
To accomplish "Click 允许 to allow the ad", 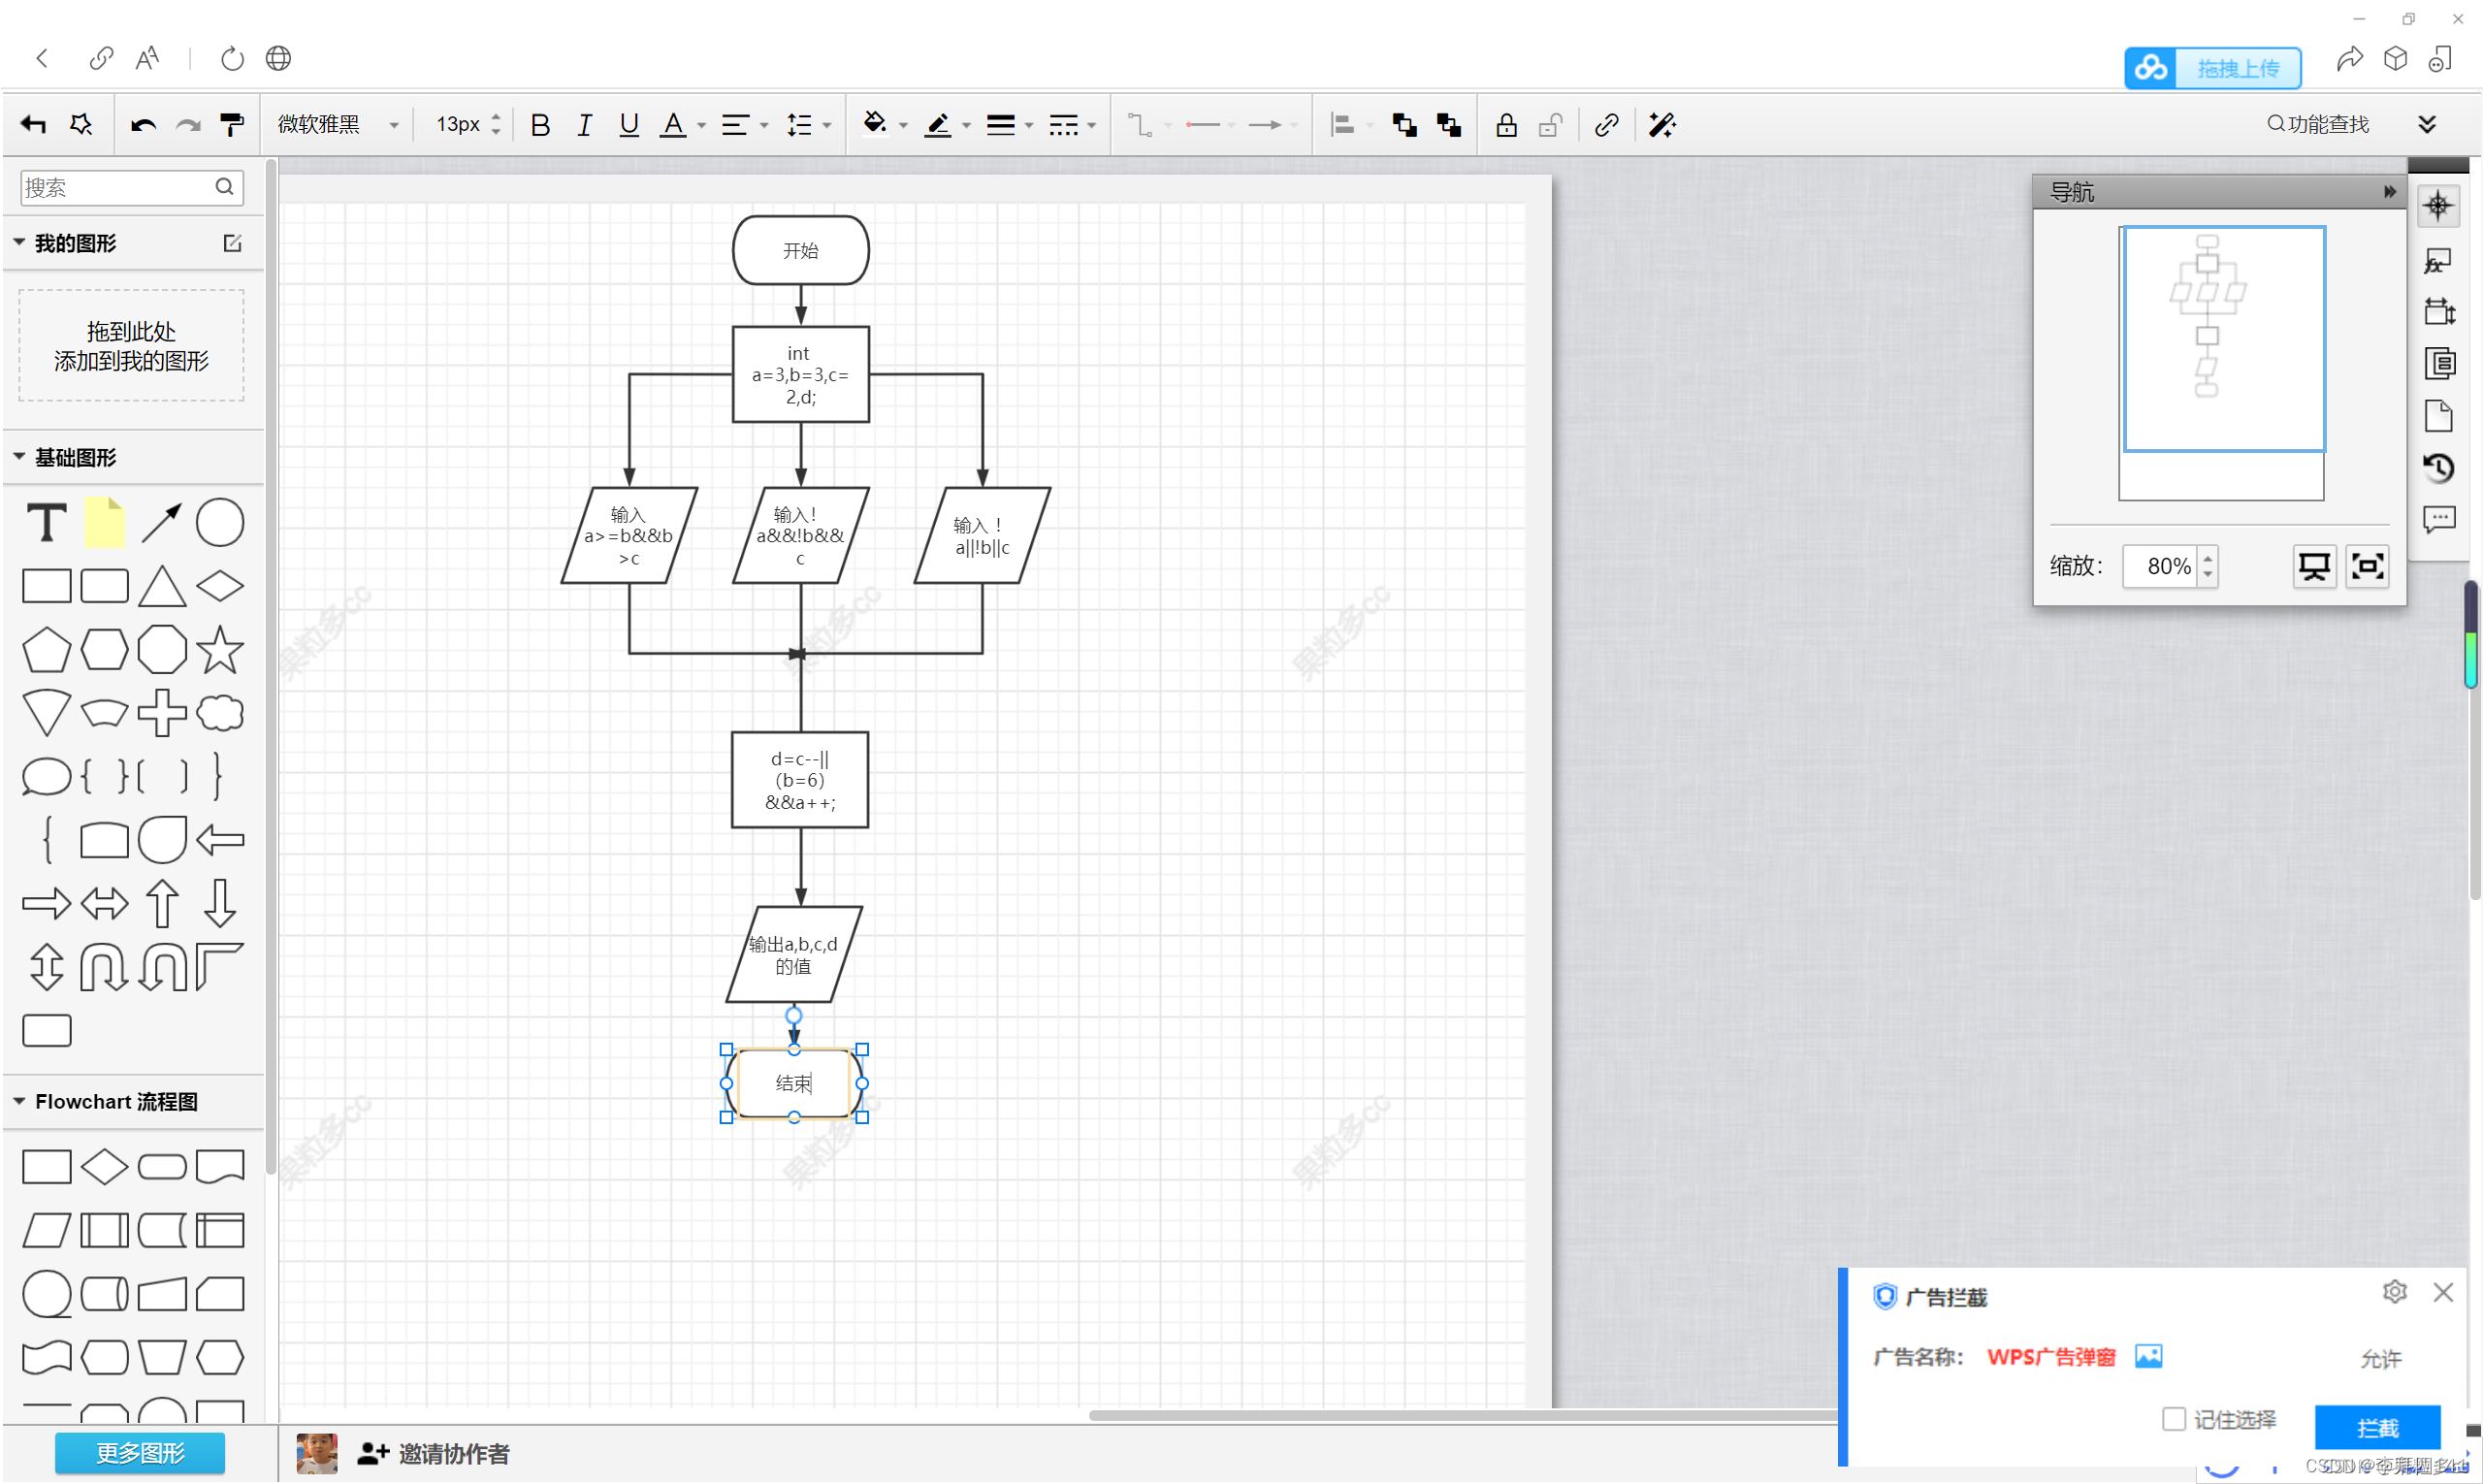I will 2380,1358.
